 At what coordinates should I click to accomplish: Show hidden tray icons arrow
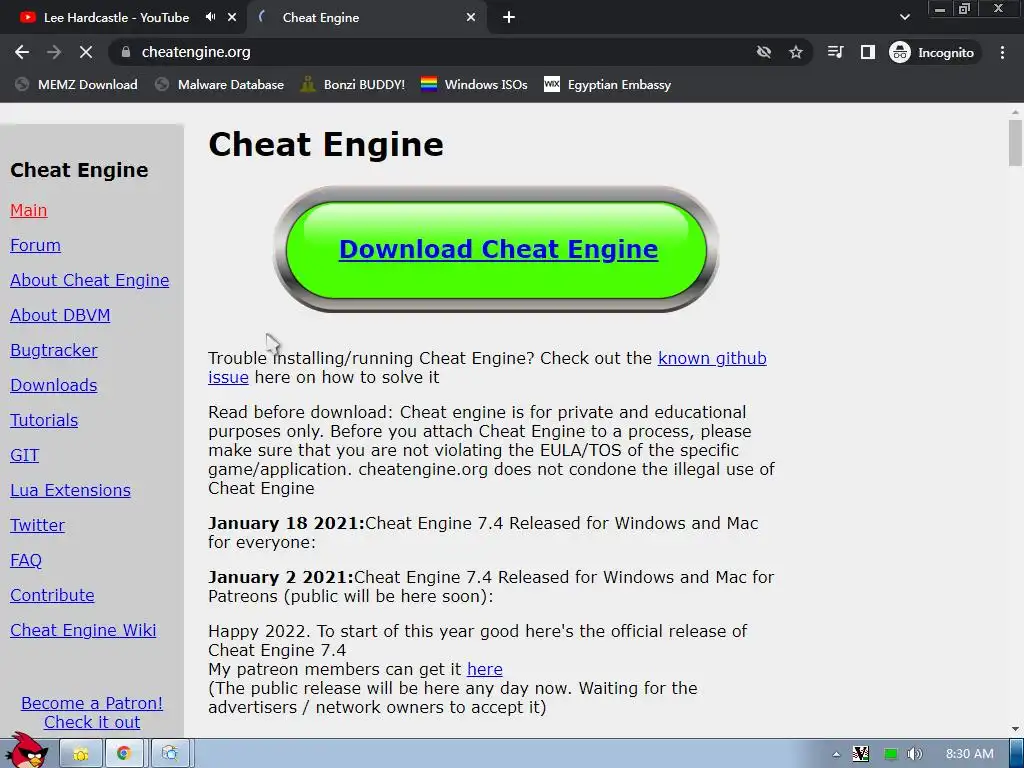click(x=836, y=754)
